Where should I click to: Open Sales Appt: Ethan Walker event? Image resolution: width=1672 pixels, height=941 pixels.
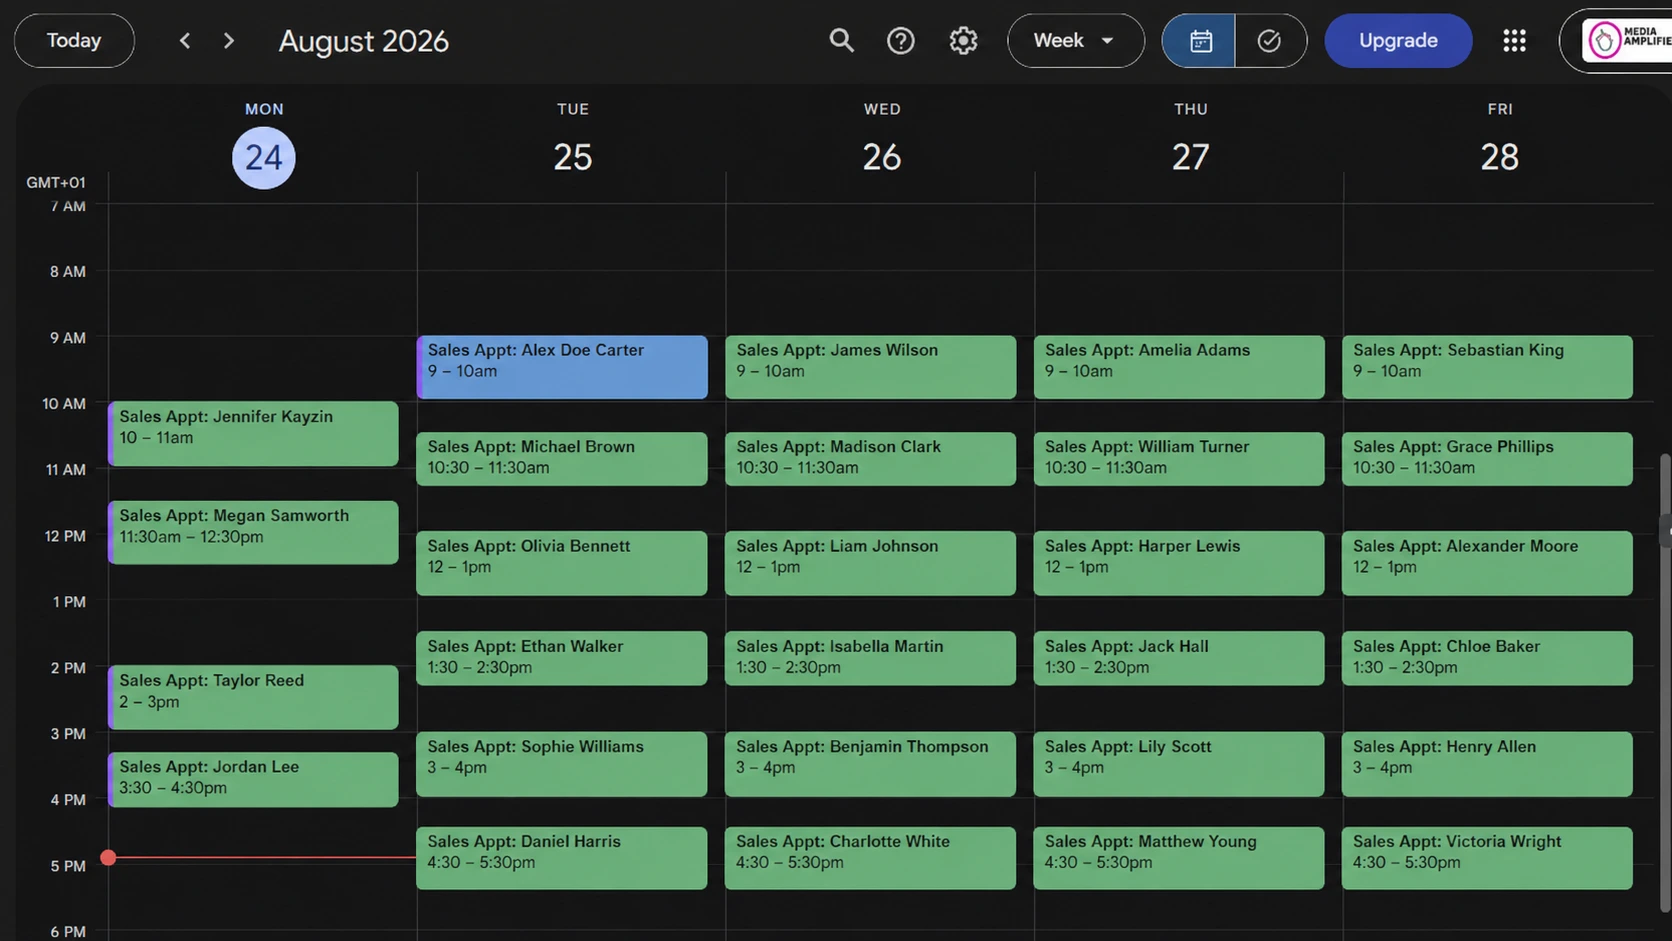click(562, 658)
